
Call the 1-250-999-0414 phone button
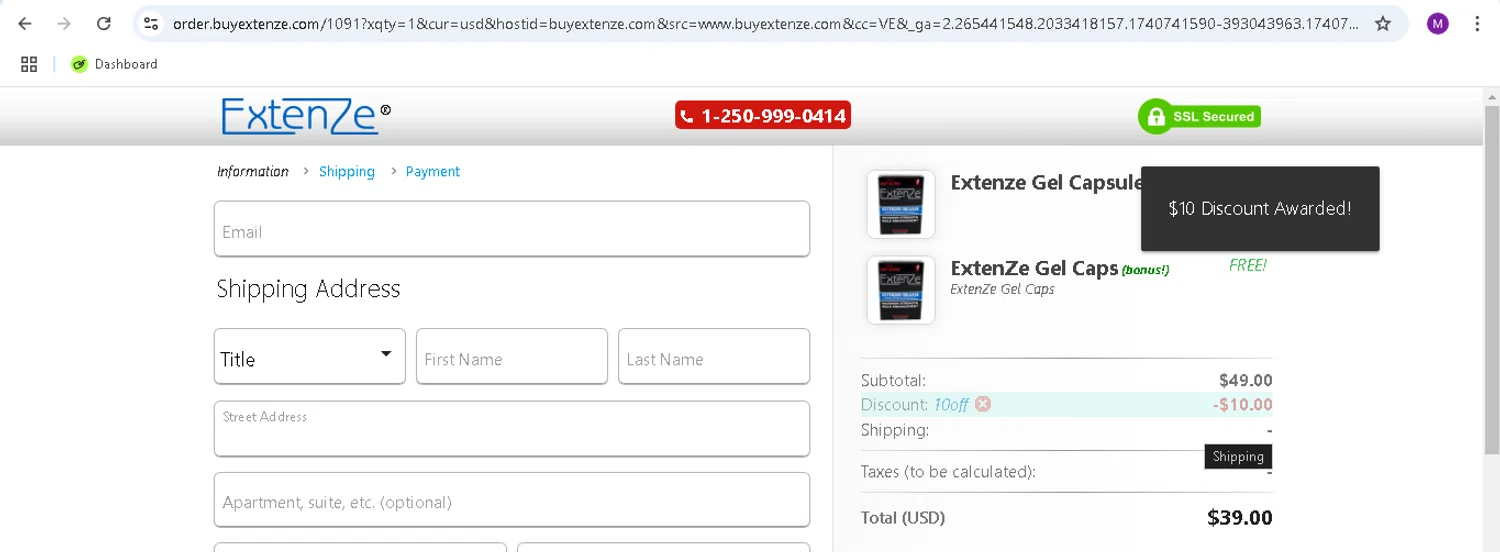(764, 116)
